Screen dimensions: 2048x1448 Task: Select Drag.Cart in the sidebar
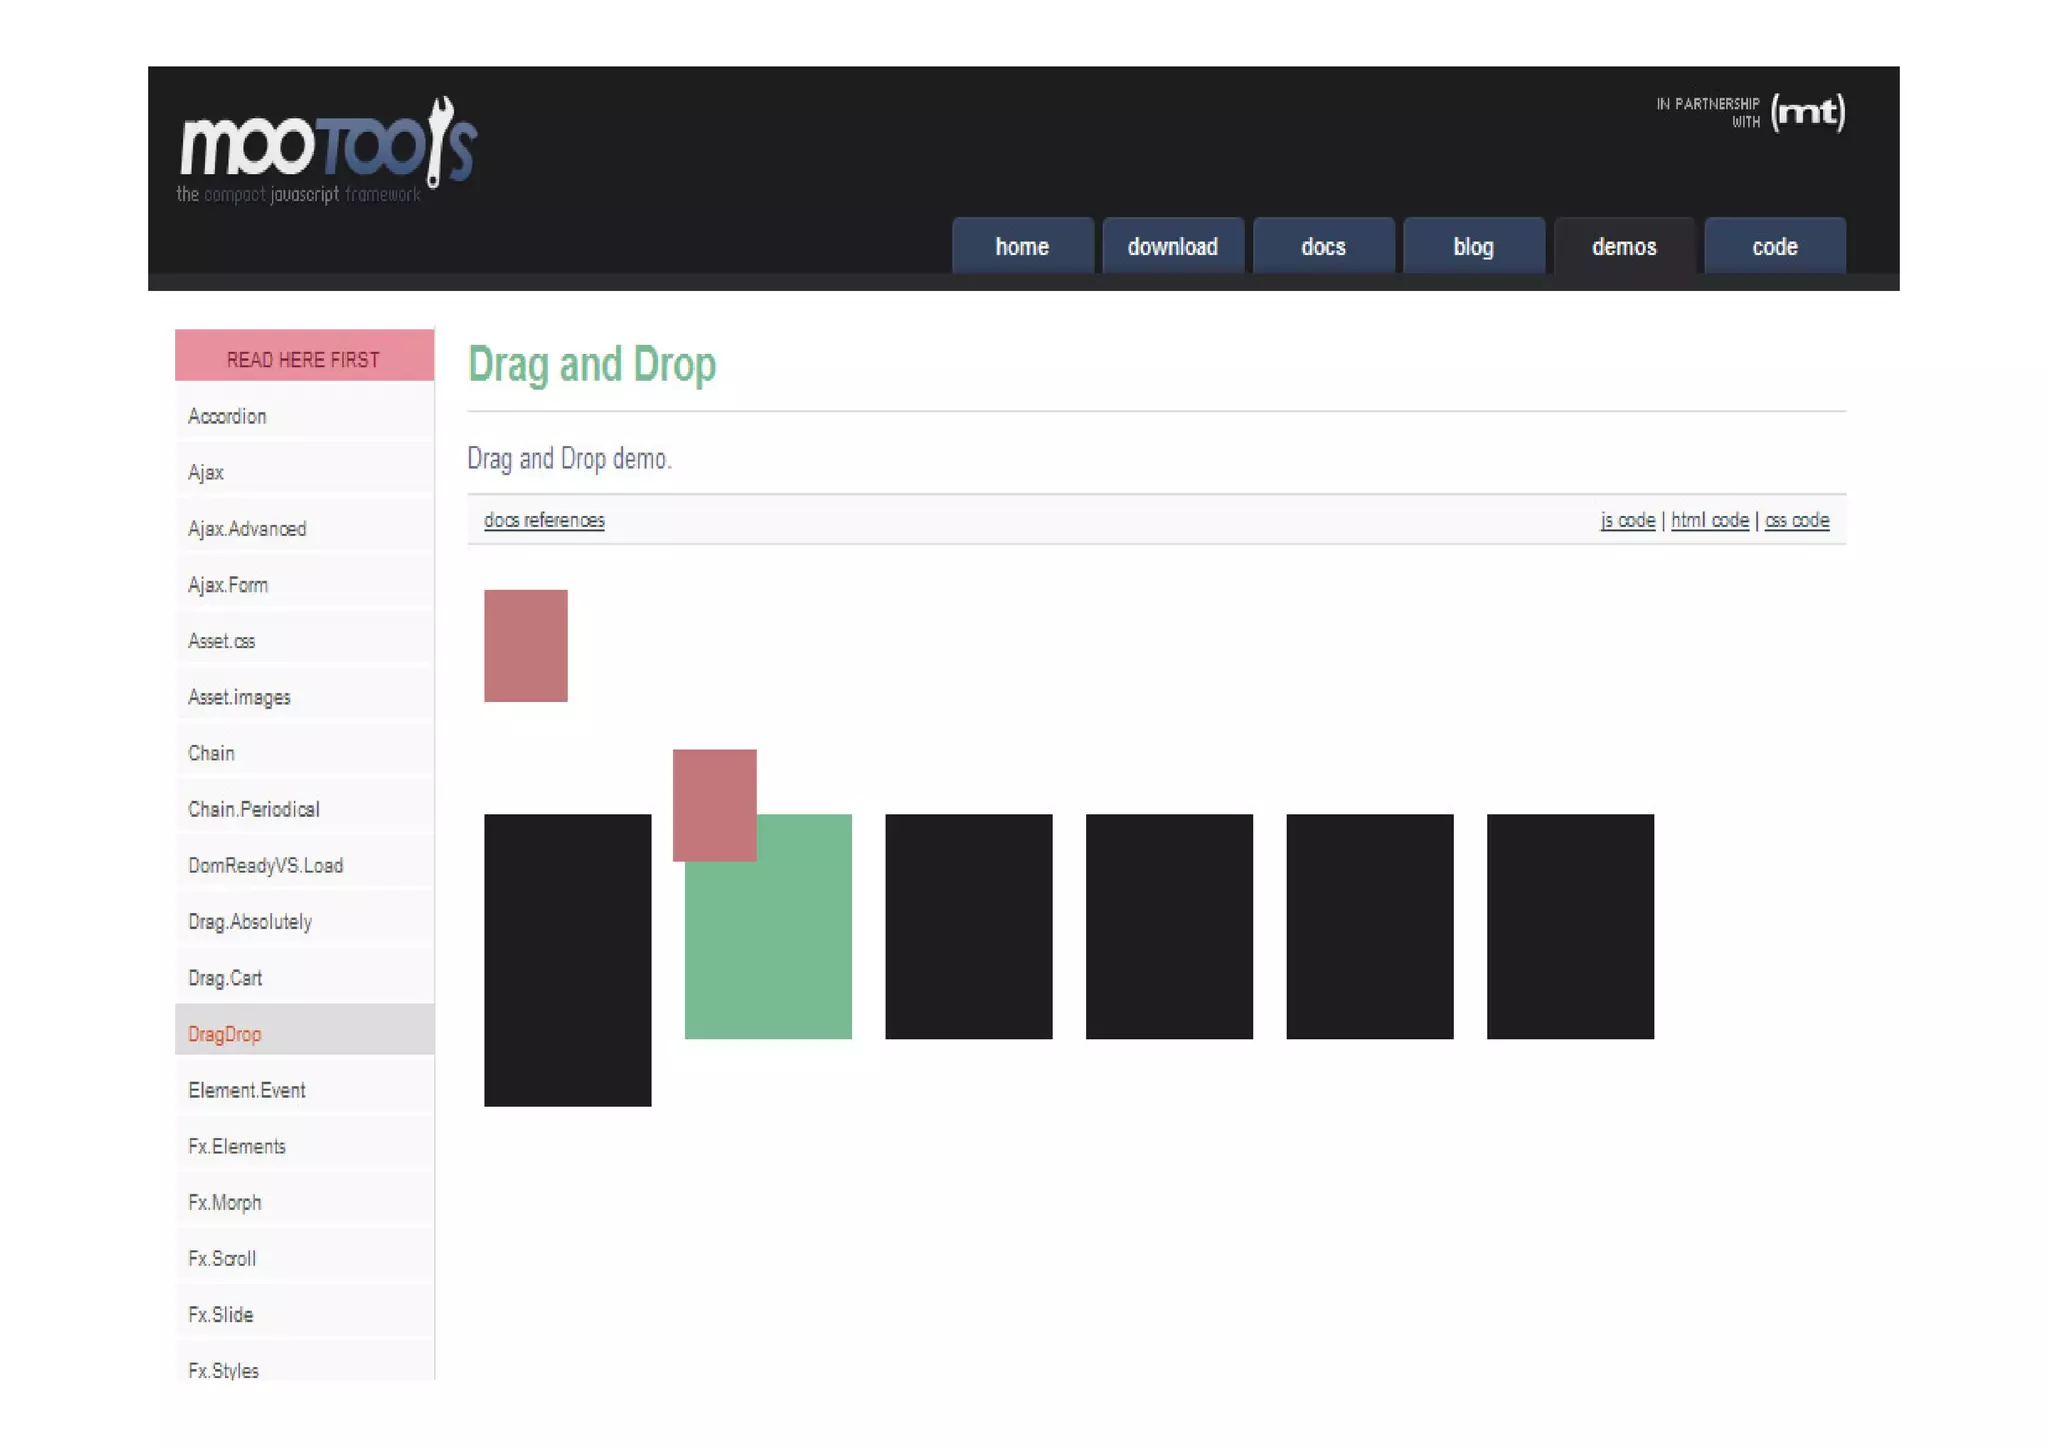(x=225, y=978)
